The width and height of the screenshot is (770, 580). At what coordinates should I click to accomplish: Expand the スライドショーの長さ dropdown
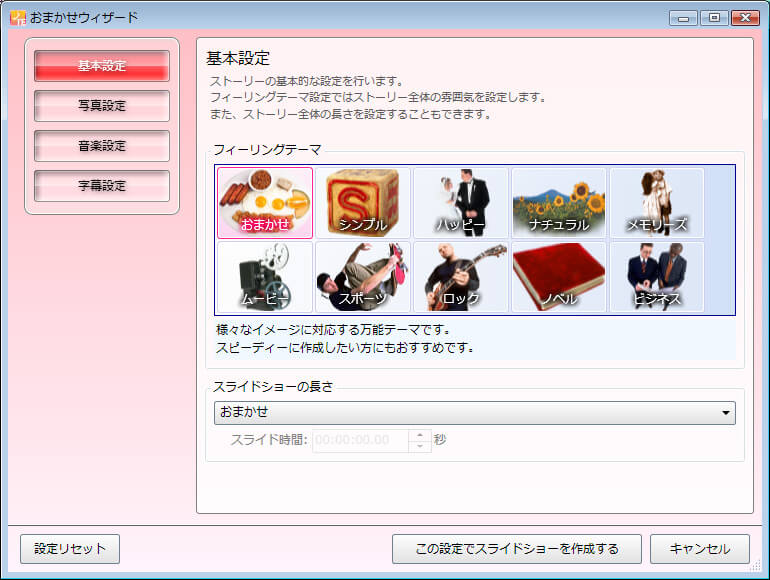click(475, 413)
